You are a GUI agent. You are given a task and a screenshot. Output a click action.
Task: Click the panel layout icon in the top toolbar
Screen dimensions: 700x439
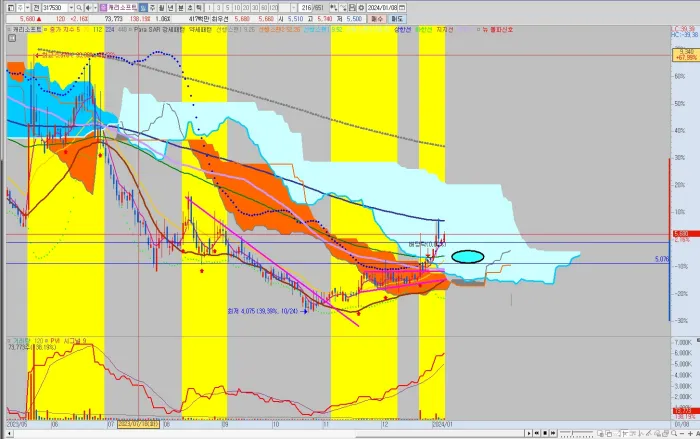[10, 8]
